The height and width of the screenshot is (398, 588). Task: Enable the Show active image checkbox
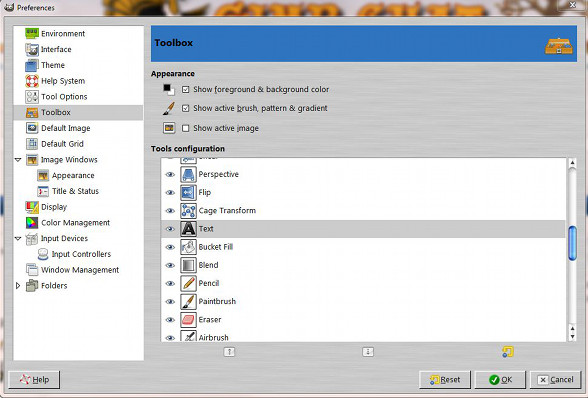185,128
